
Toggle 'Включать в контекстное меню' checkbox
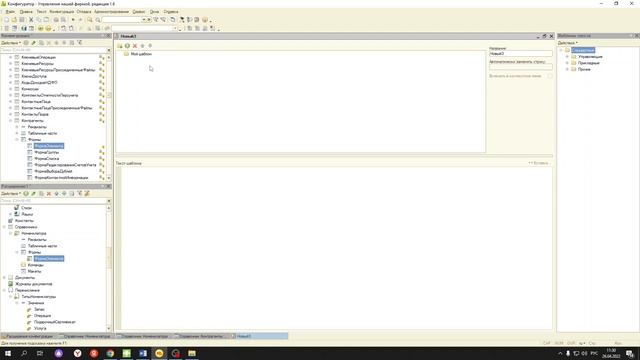[550, 76]
